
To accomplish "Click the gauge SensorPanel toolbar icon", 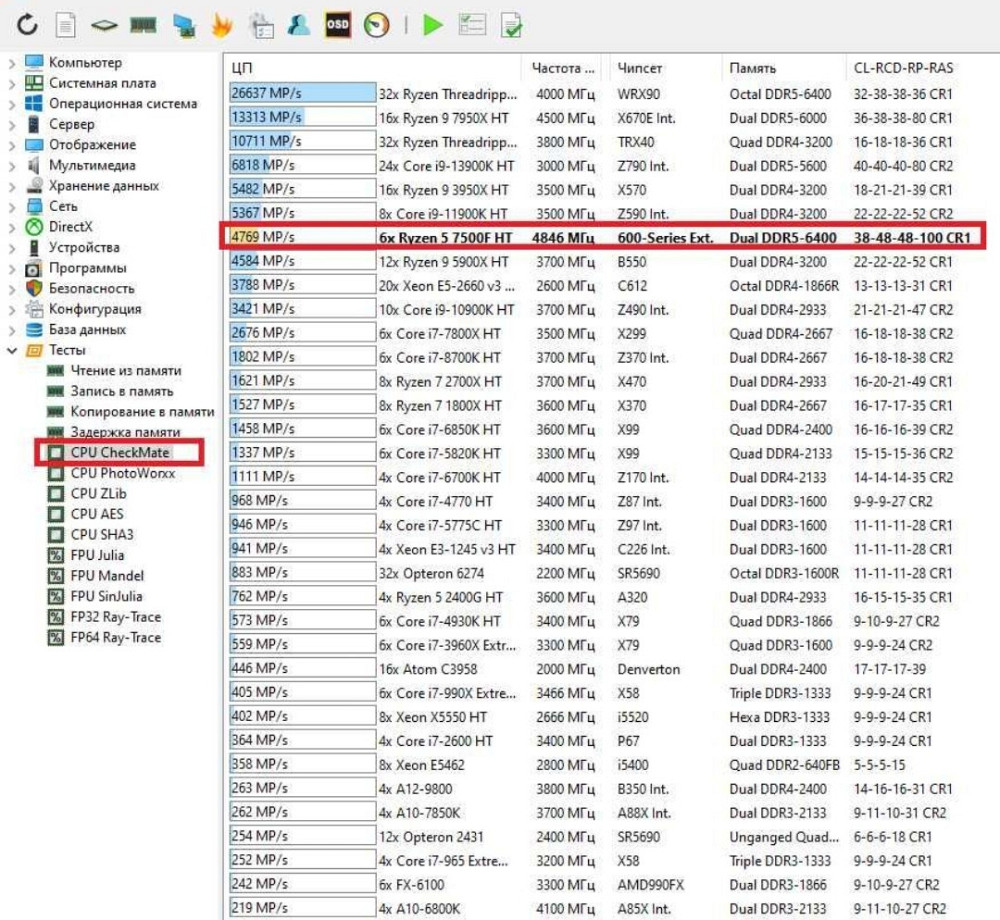I will pos(376,25).
